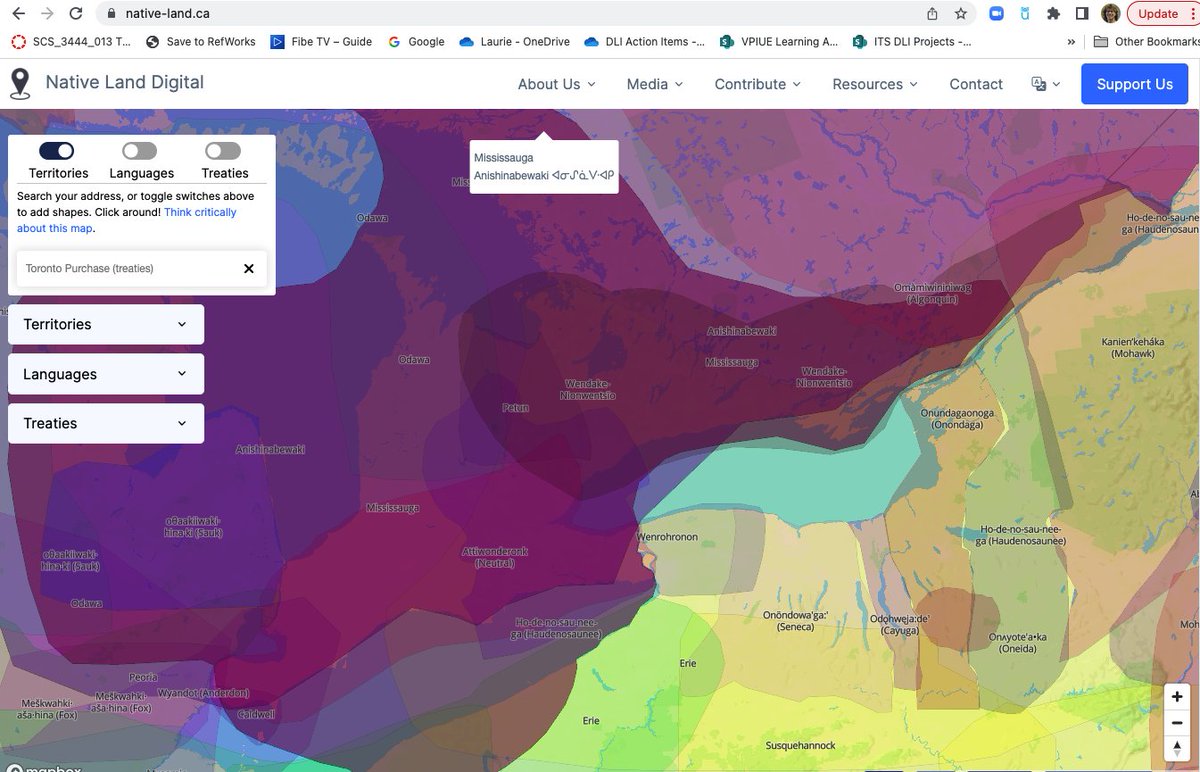Screen dimensions: 1200x772
Task: Expand the Treaties accordion panel
Action: click(x=105, y=423)
